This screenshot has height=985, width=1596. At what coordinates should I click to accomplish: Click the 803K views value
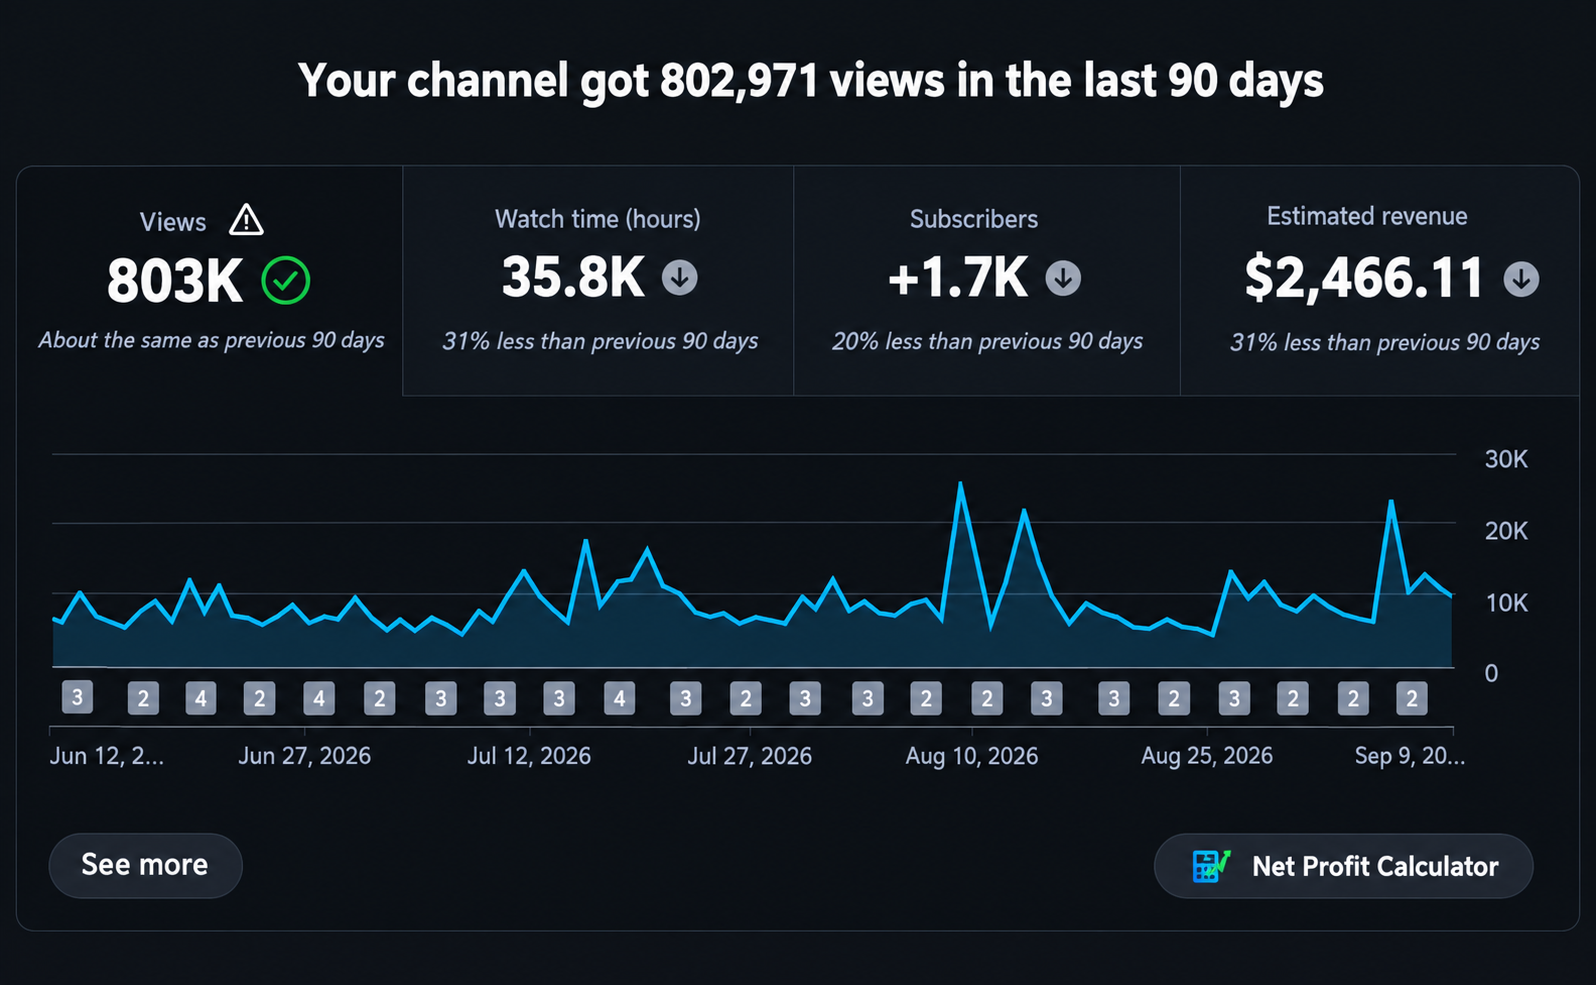point(175,280)
